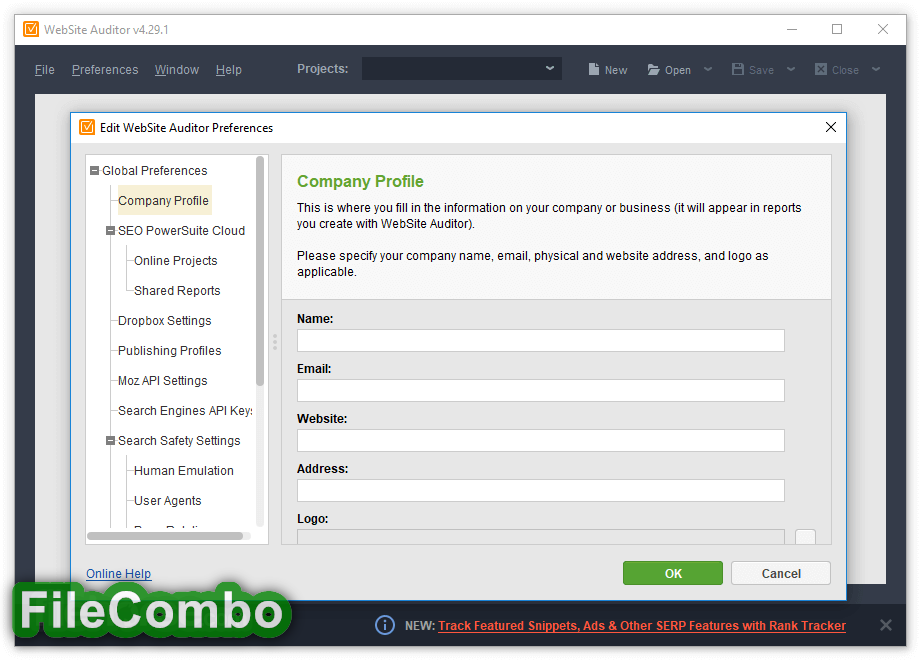Viewport: 922px width, 662px height.
Task: Close the WebSite Auditor main window
Action: coord(883,29)
